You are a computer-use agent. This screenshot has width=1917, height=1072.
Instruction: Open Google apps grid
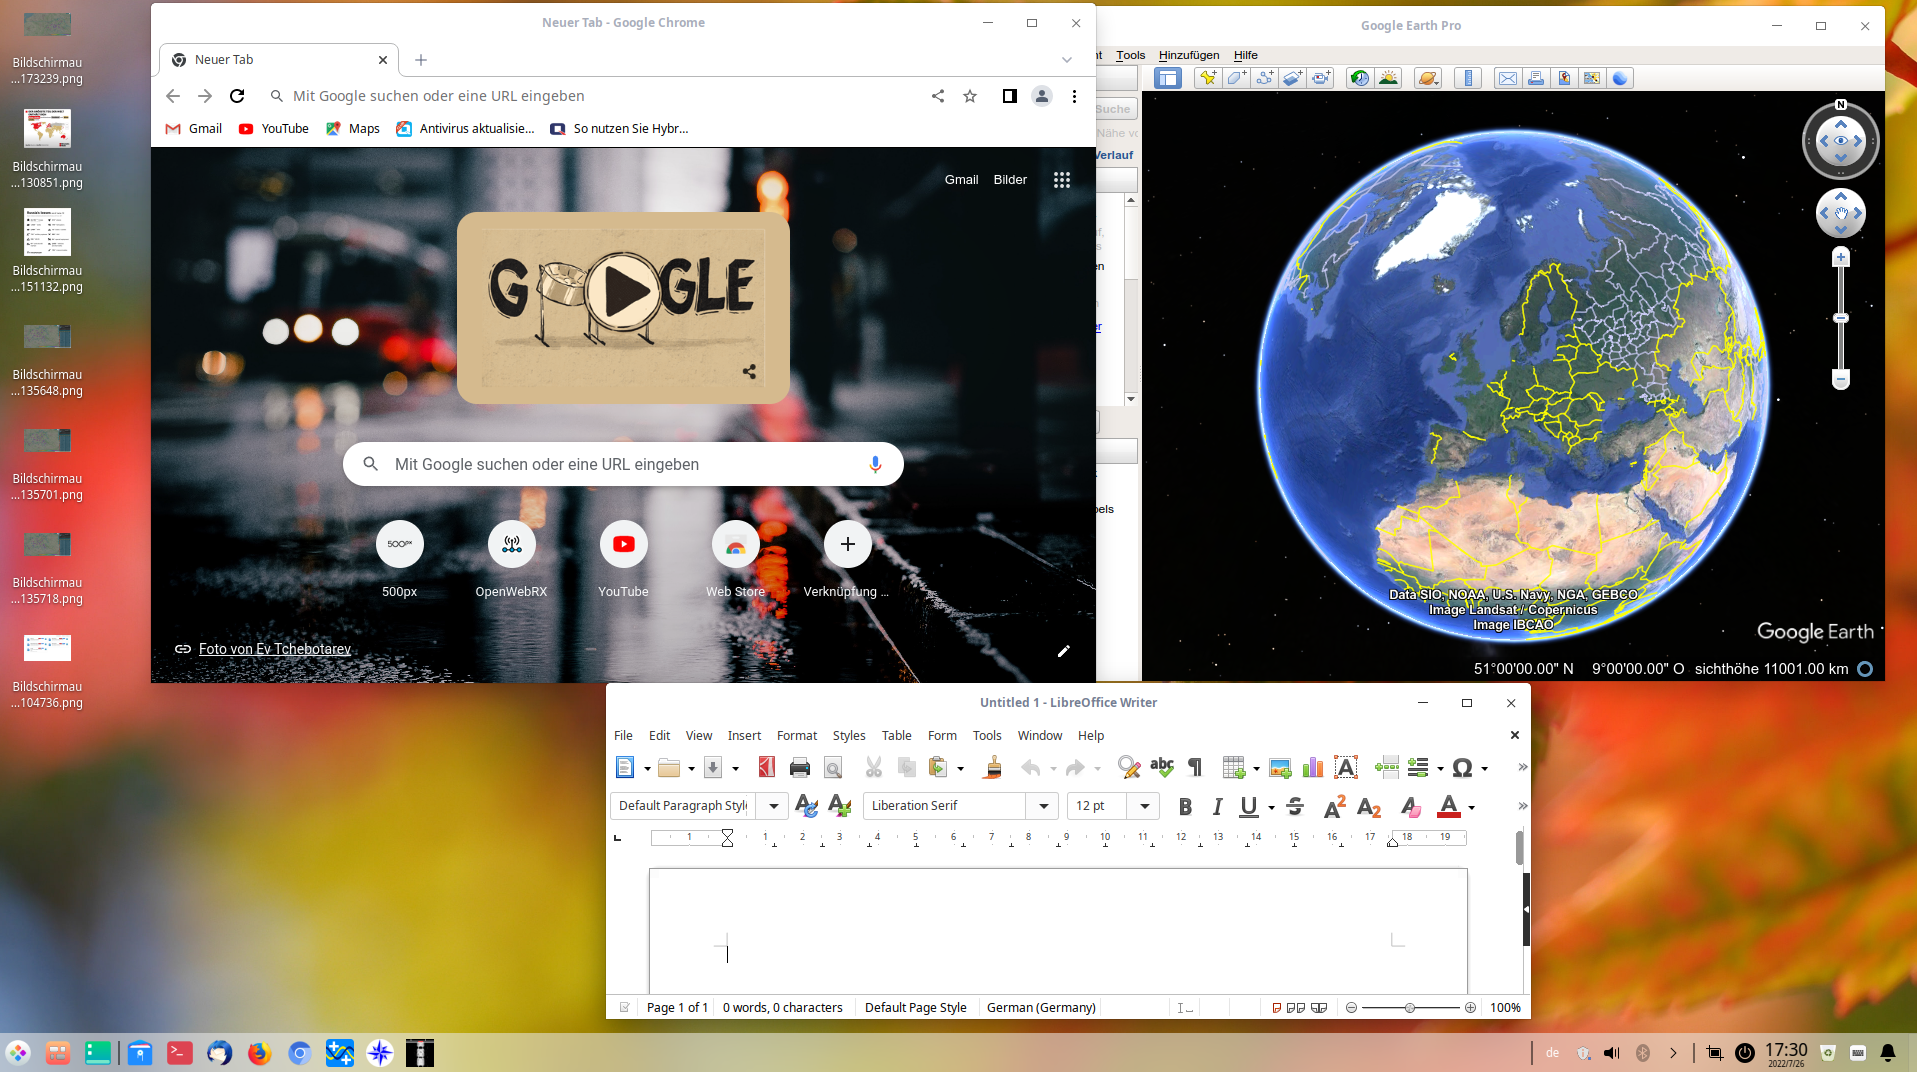tap(1061, 180)
